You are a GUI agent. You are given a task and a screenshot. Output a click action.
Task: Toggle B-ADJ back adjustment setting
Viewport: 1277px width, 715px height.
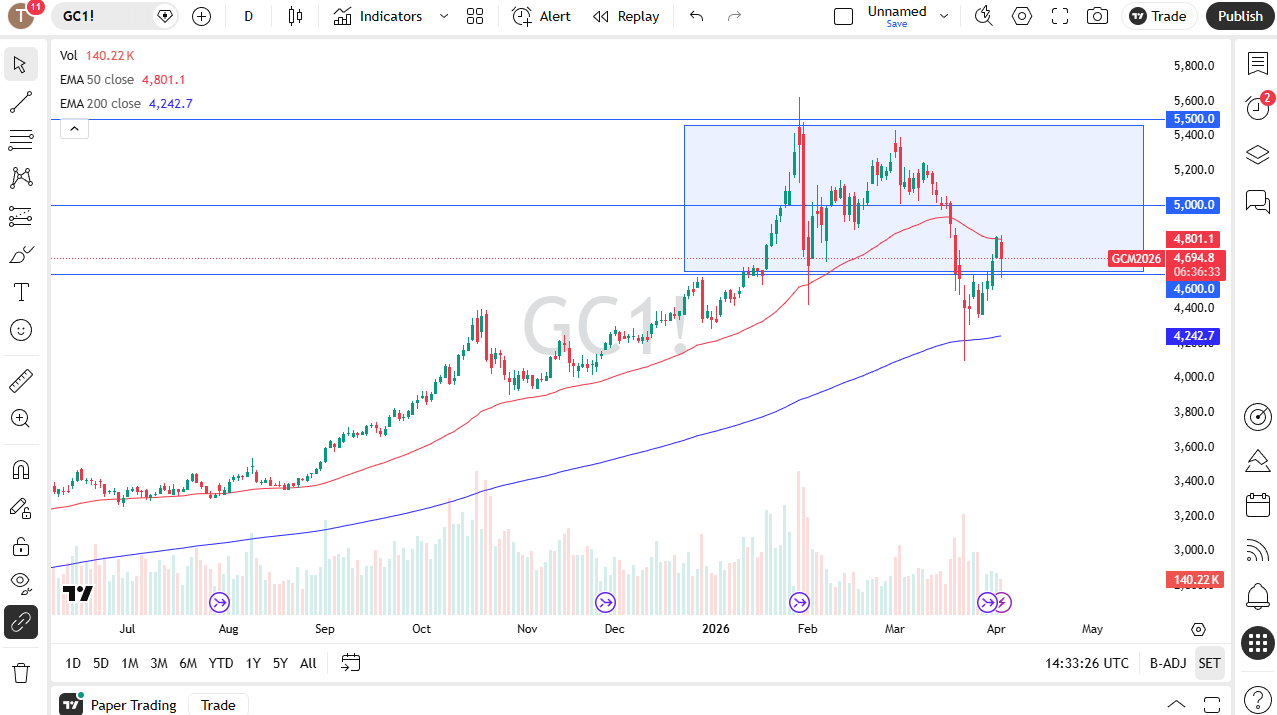pyautogui.click(x=1167, y=663)
